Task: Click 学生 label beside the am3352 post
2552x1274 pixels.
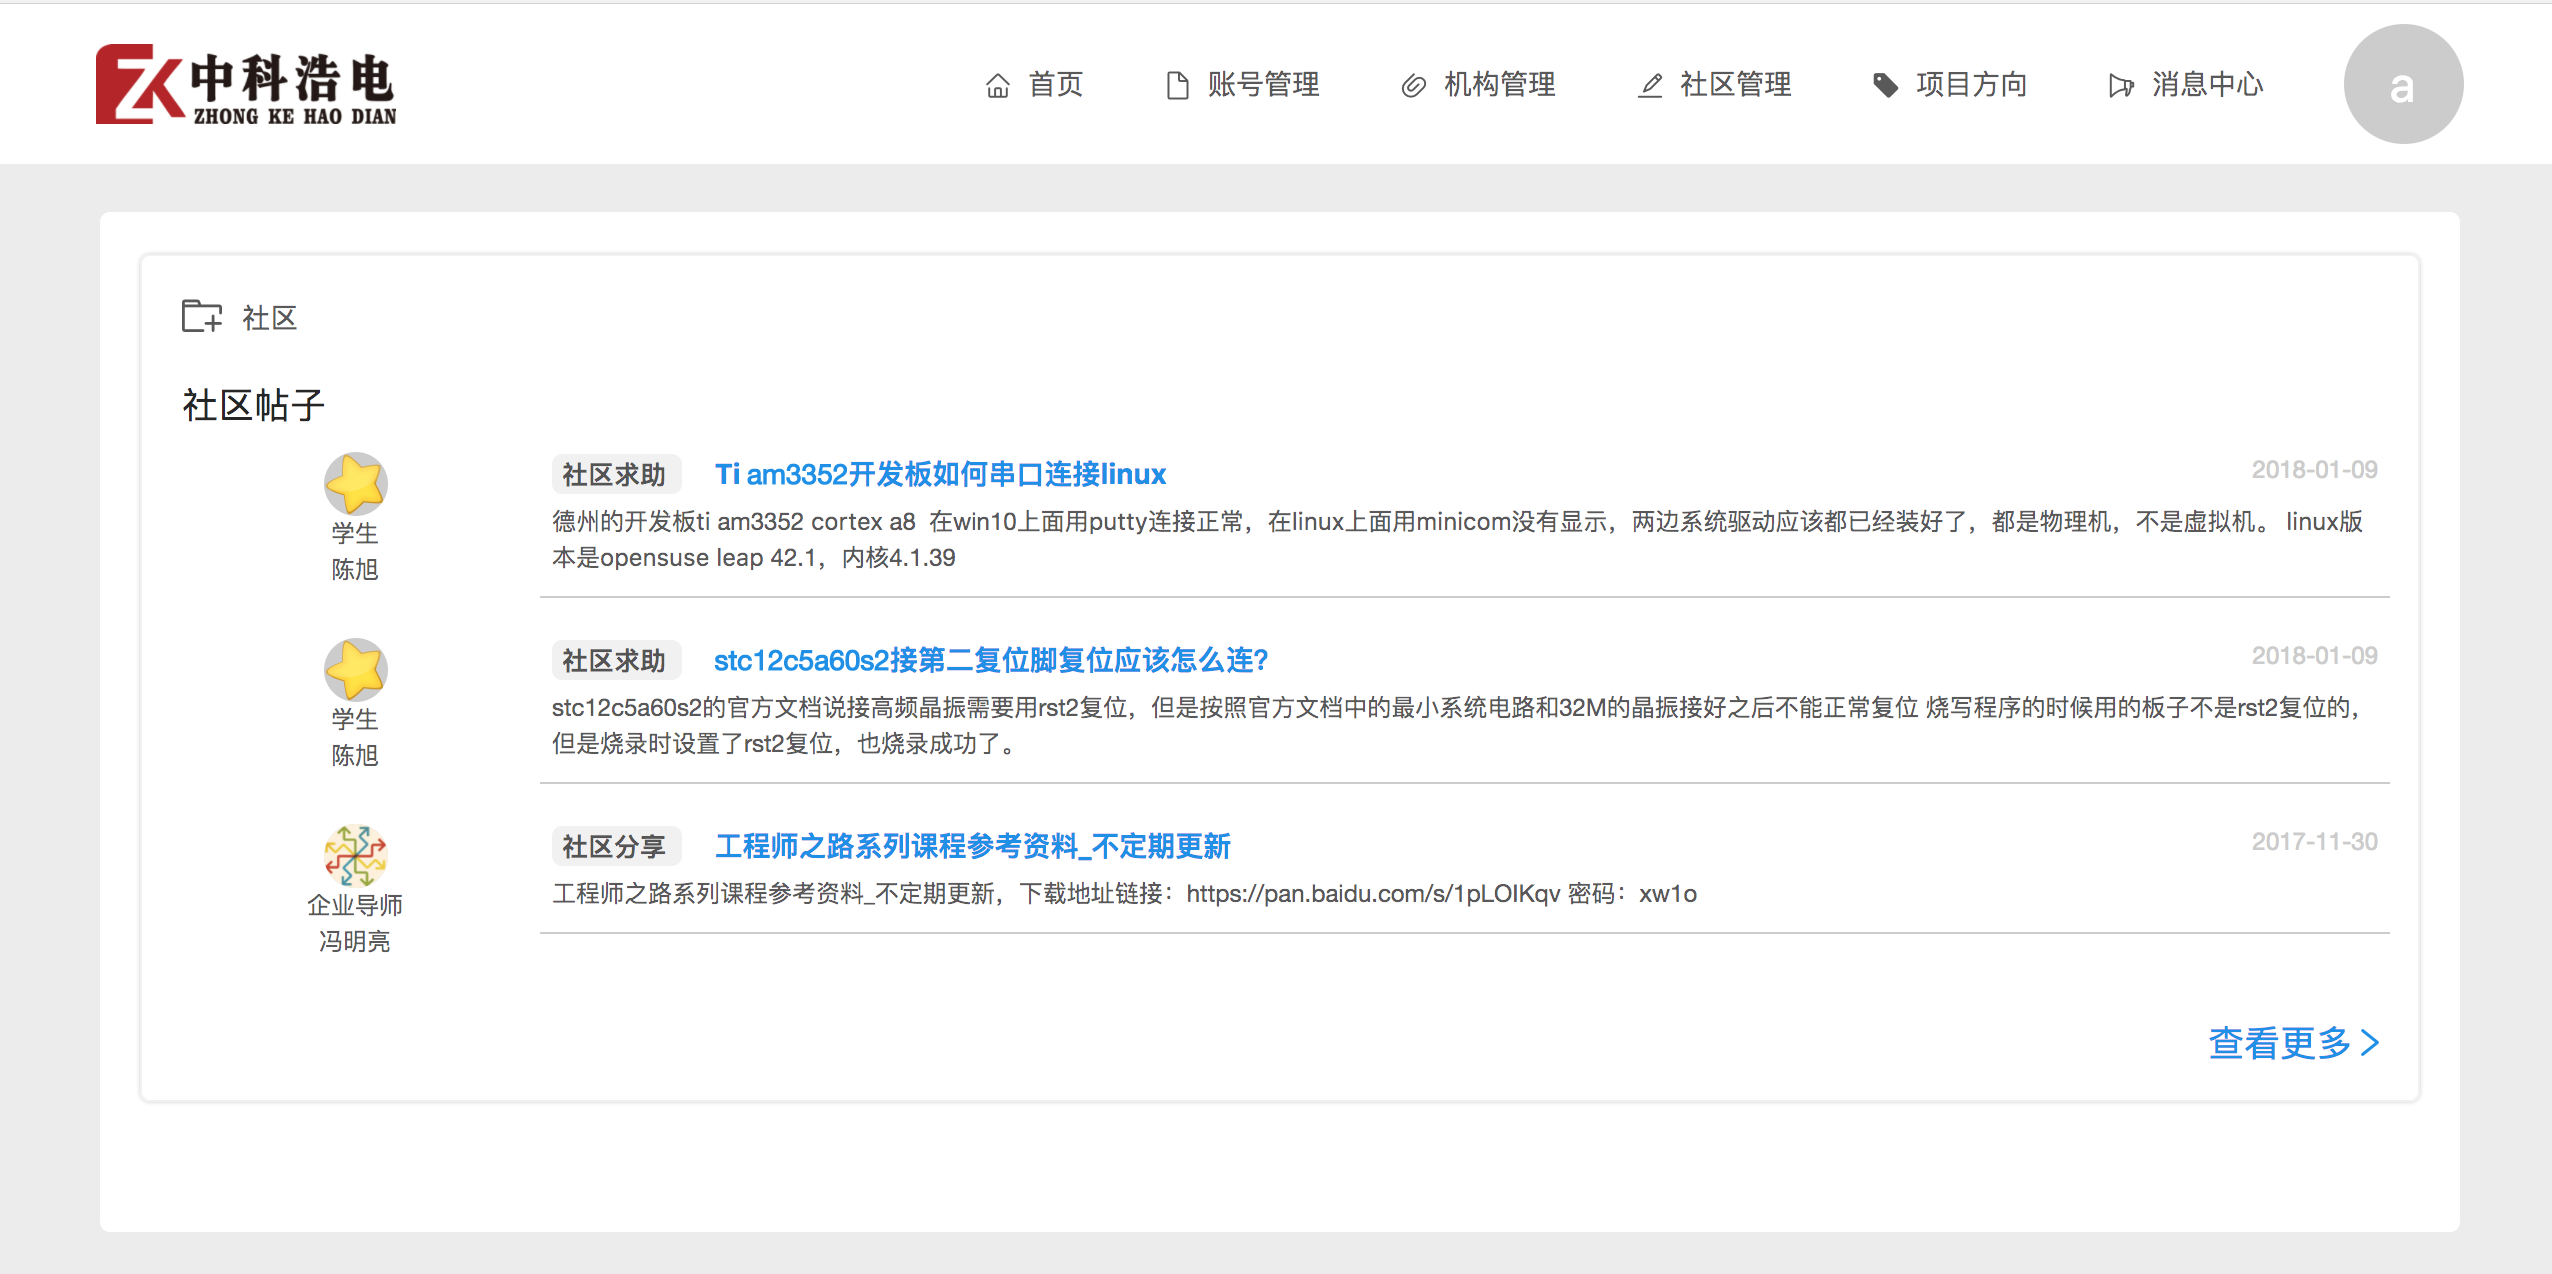Action: [x=355, y=533]
